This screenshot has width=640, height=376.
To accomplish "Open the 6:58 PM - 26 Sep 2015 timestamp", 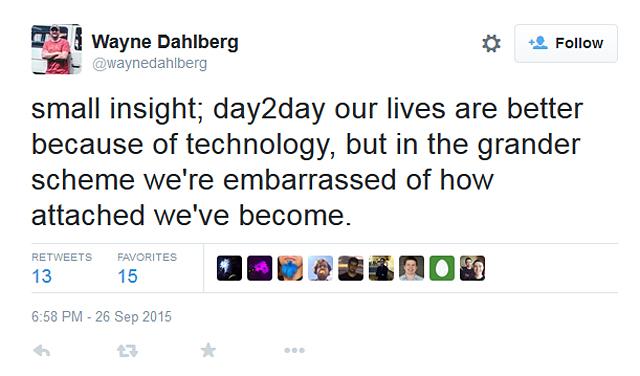I will point(101,316).
